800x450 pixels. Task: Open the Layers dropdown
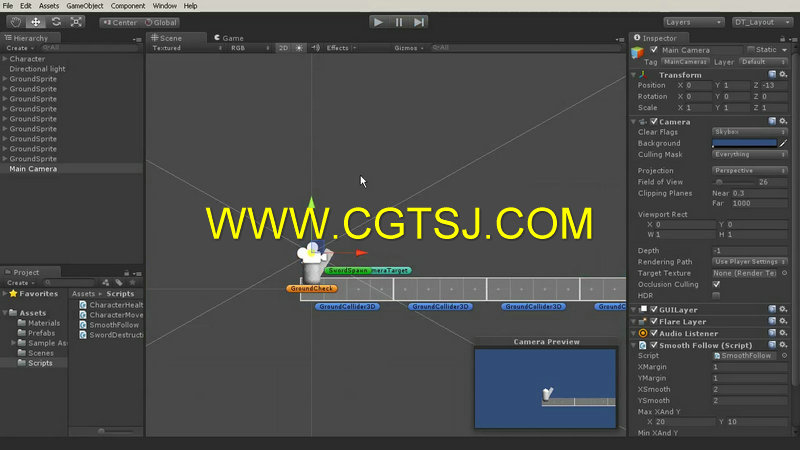click(693, 22)
